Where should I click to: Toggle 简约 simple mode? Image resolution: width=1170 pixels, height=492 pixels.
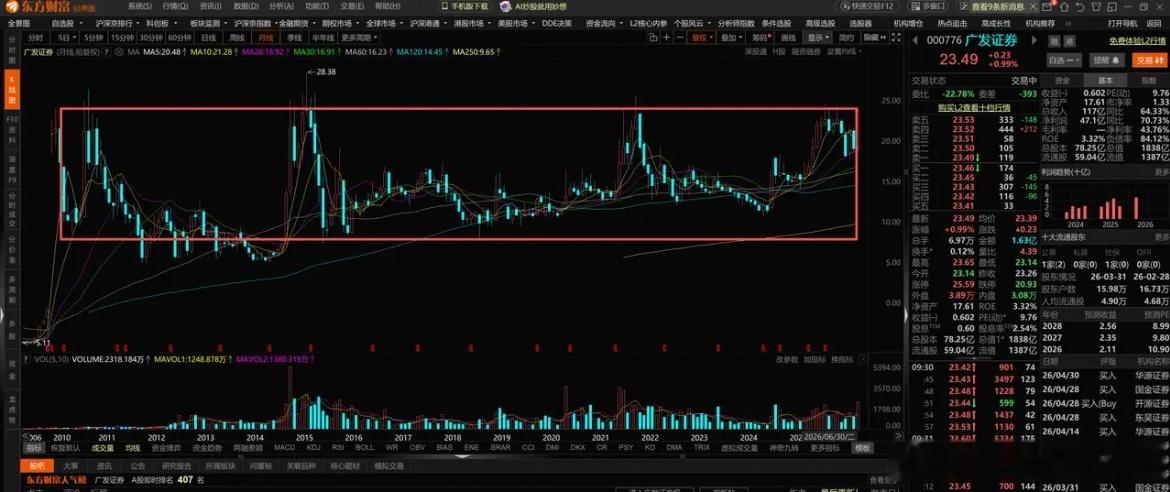point(846,37)
